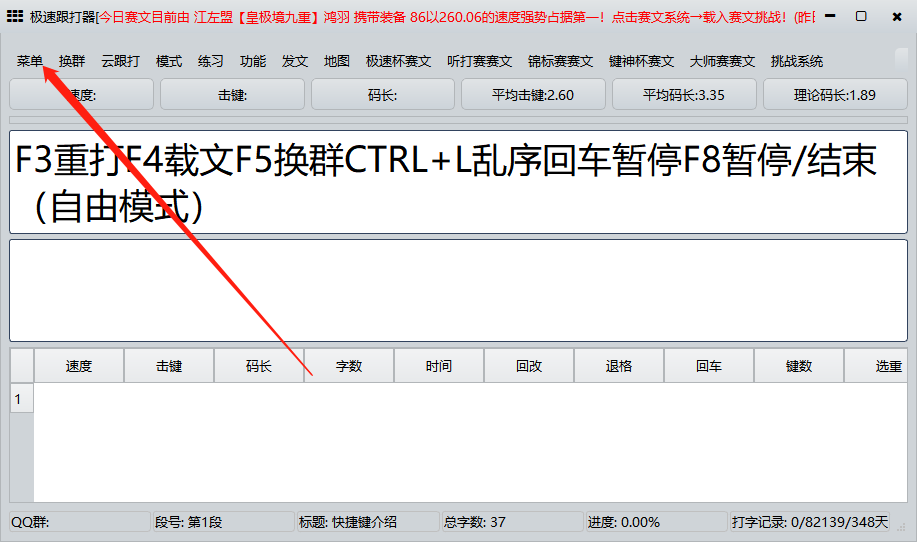Minimize the 极速跟打器 window

825,16
